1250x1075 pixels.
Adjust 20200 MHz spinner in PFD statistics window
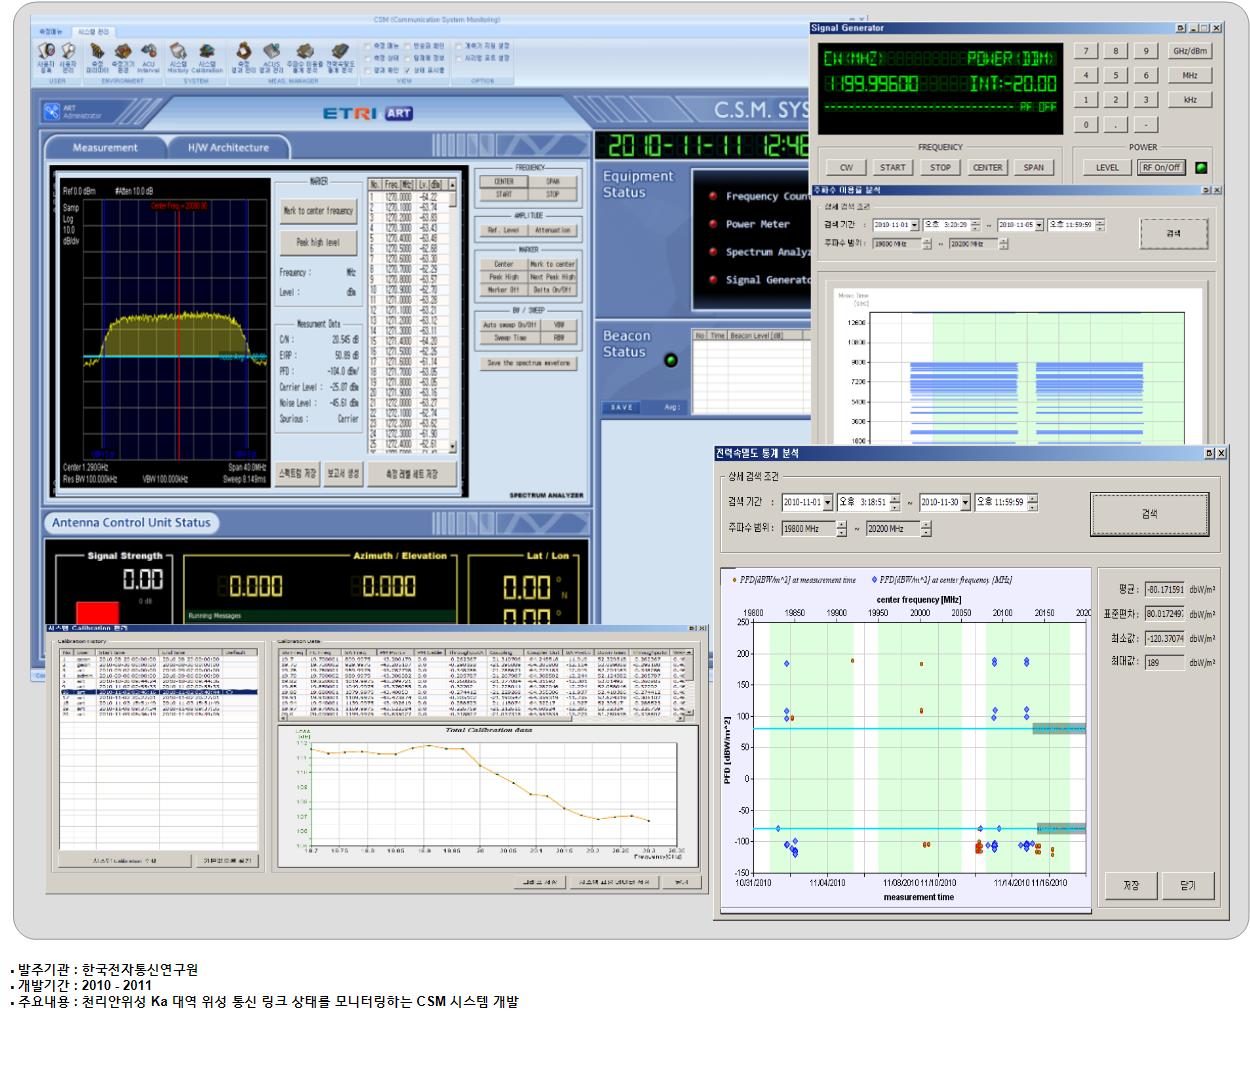pos(926,528)
